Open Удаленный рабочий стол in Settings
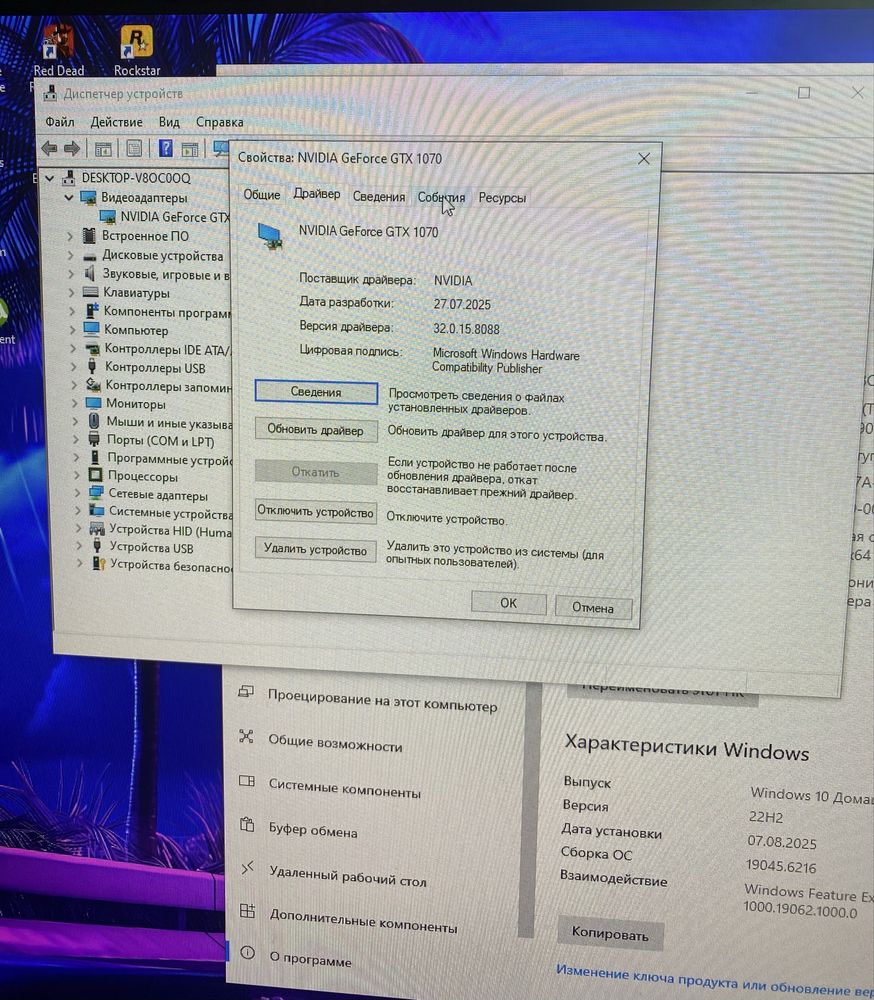 click(348, 876)
